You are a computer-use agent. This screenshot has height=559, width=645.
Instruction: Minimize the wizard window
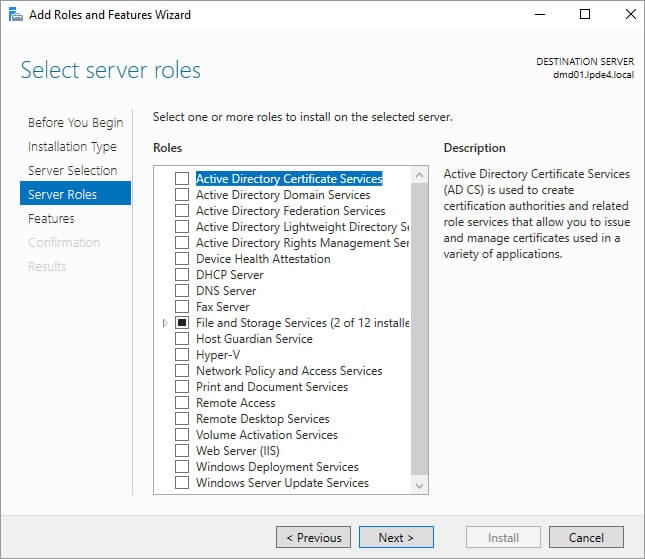[540, 14]
